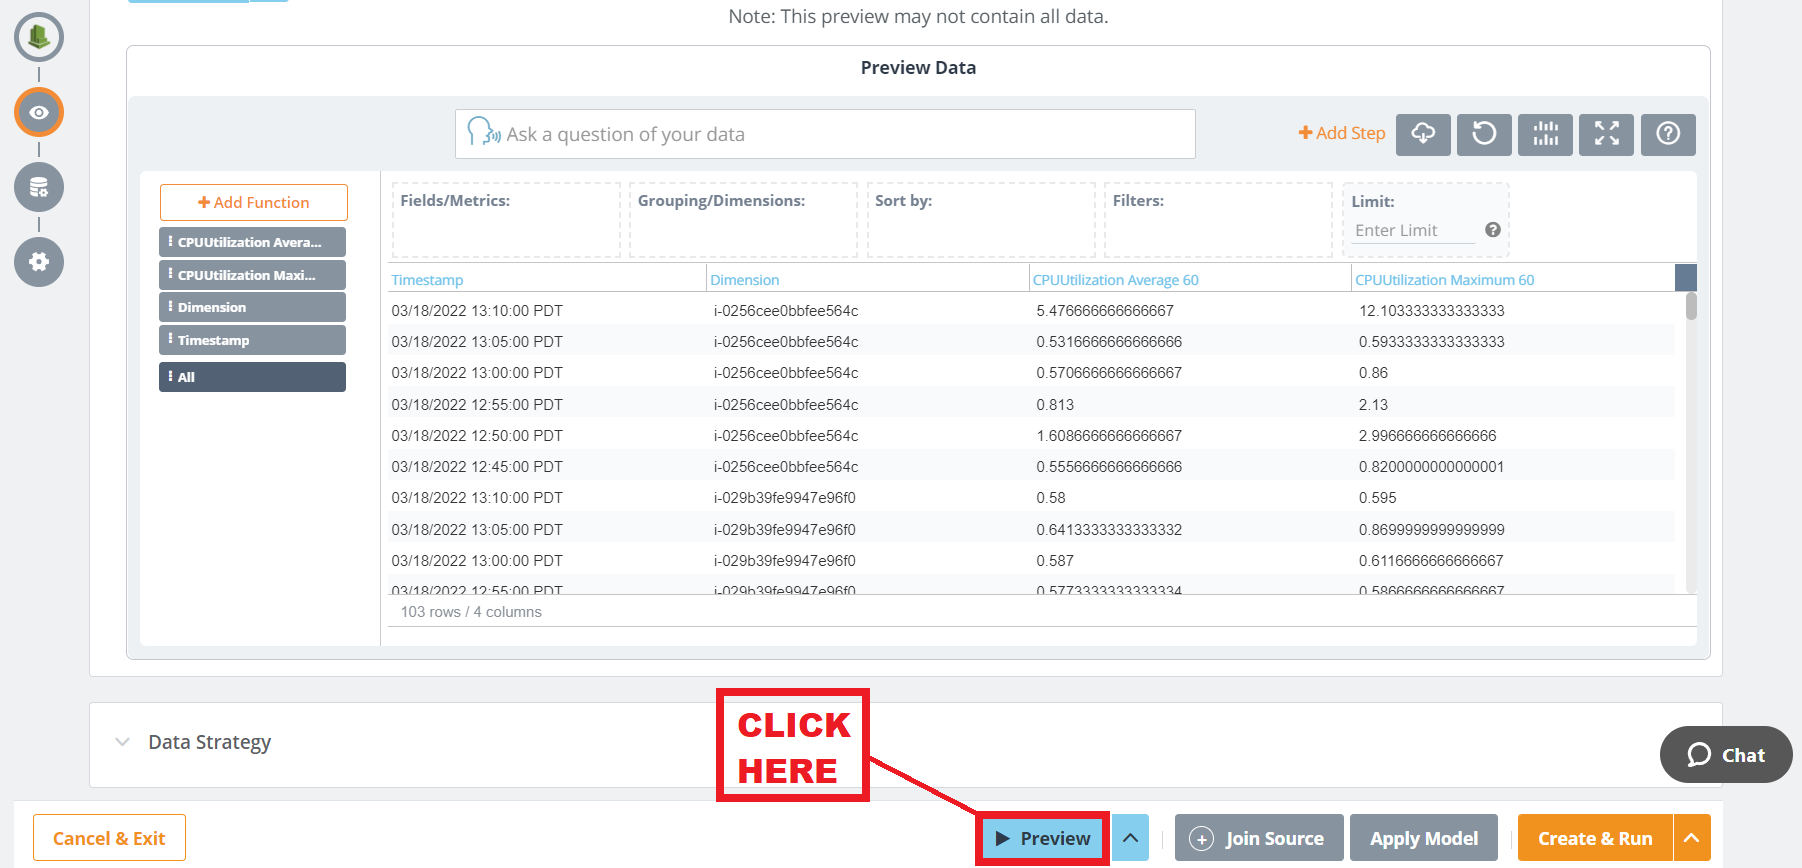Screen dimensions: 1802x868
Task: Click the reset/refresh icon in preview toolbar
Action: click(x=1484, y=134)
